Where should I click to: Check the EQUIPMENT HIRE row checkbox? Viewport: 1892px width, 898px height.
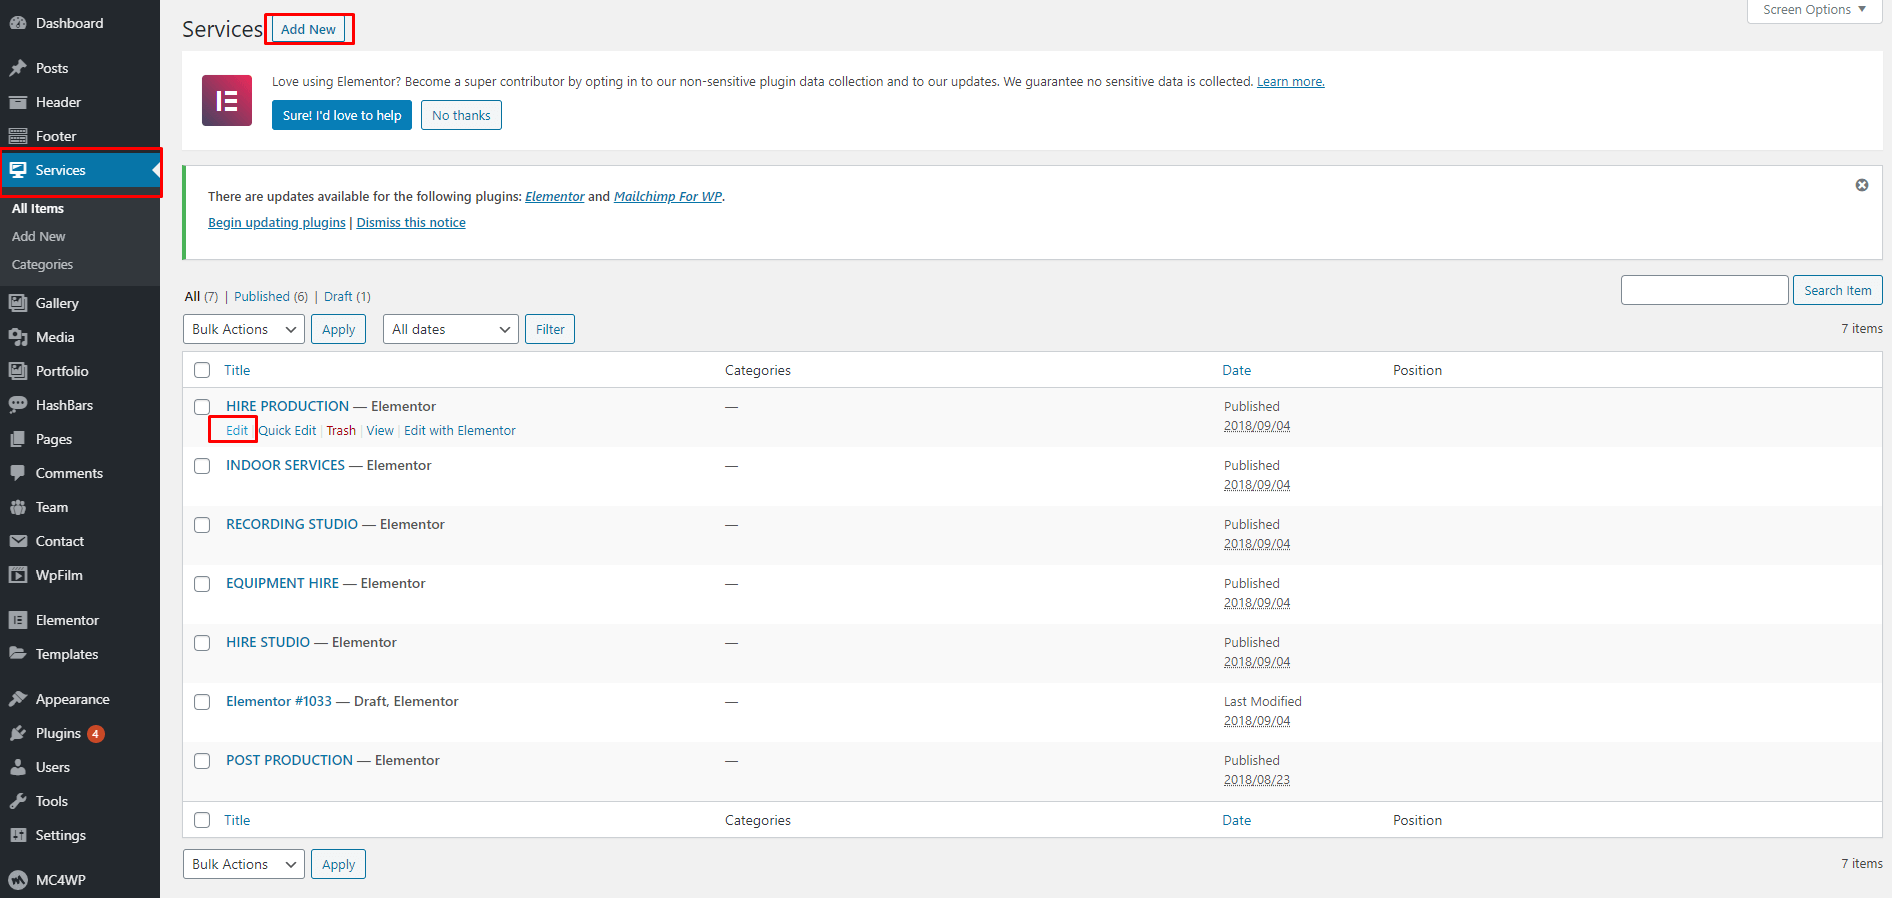tap(202, 584)
